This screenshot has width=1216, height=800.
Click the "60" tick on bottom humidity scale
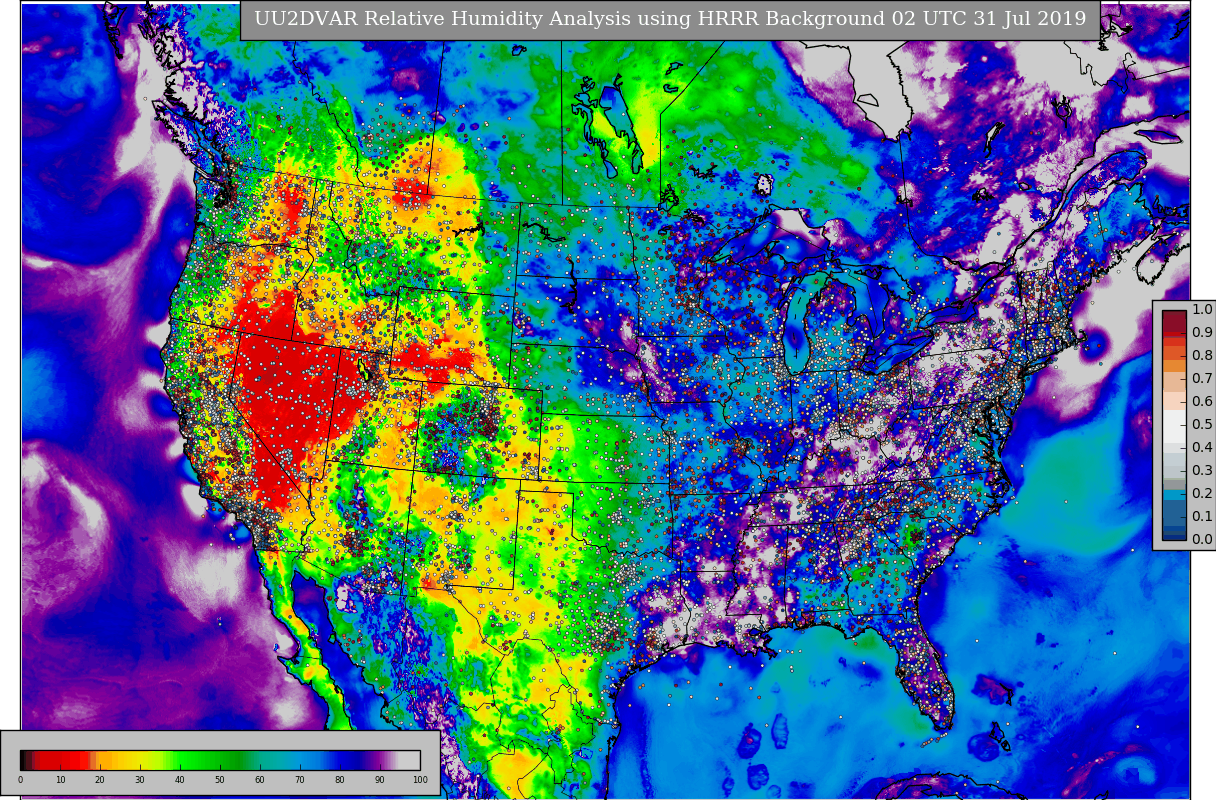260,780
